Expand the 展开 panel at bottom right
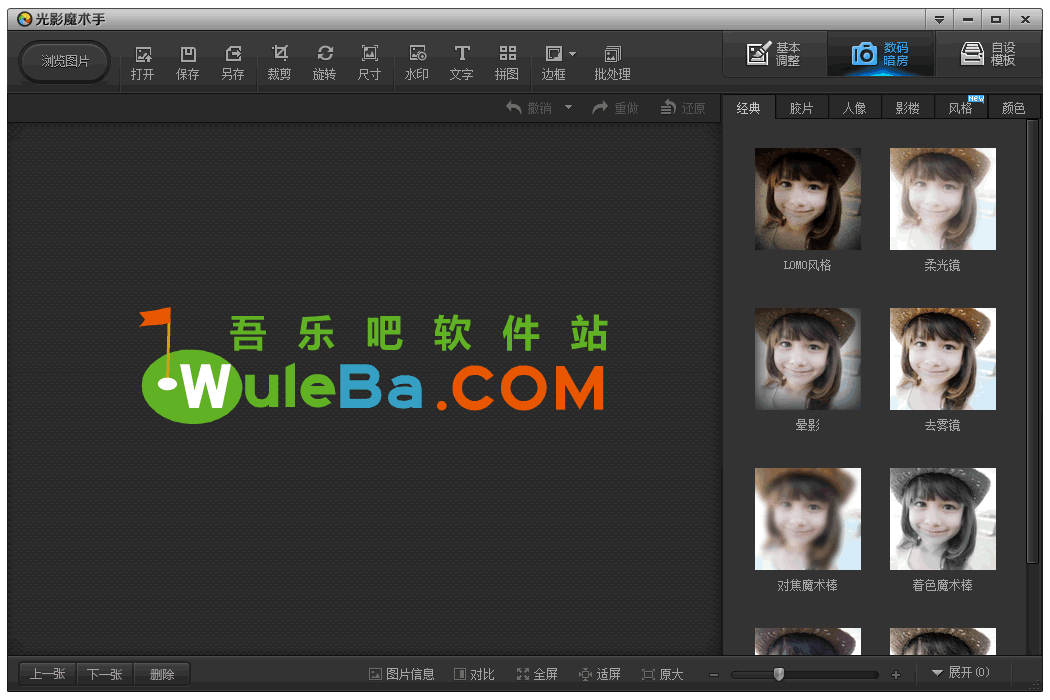 [961, 673]
